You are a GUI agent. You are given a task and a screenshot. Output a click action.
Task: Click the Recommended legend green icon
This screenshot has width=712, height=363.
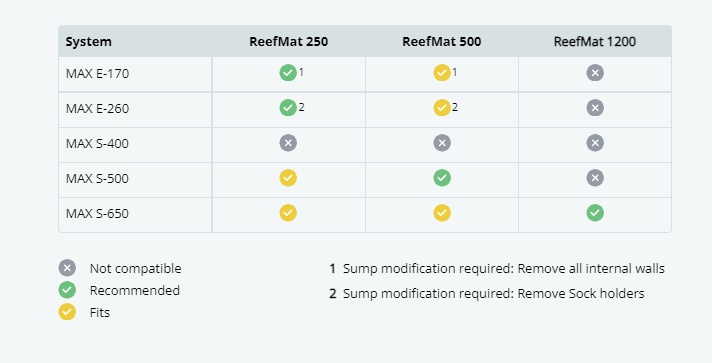(67, 290)
